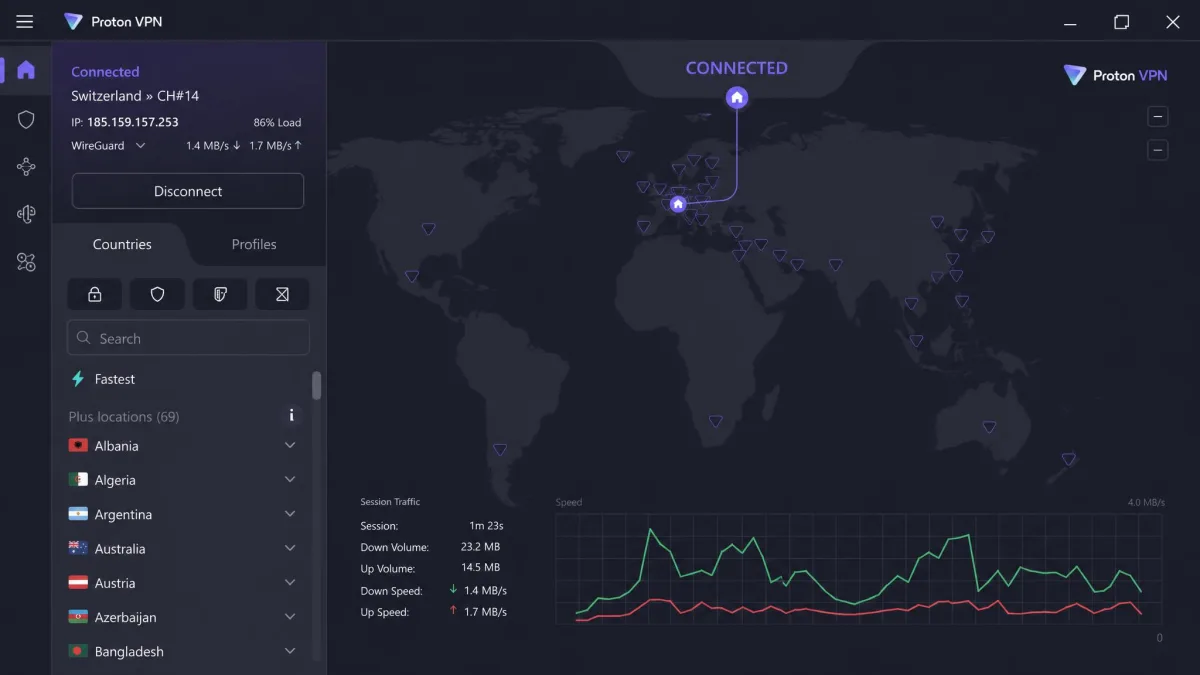Expand the Argentina server list
Screen dimensions: 1200x675
click(290, 514)
